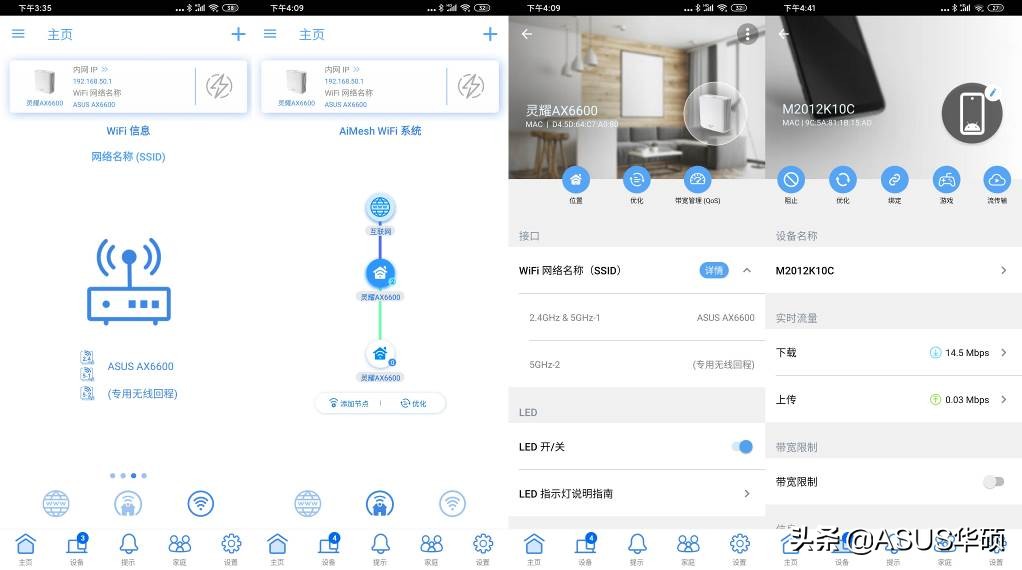This screenshot has width=1022, height=570.
Task: Tap the 2.4 band icon beside ASUS AX6600
Action: (x=87, y=357)
